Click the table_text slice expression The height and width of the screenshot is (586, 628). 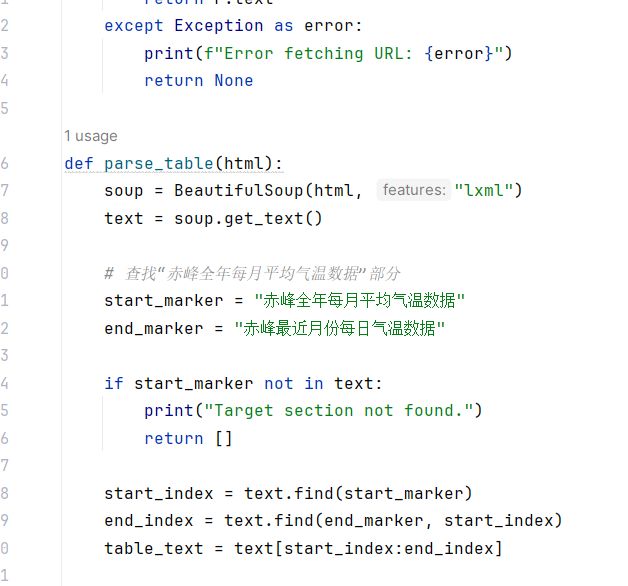[x=368, y=548]
